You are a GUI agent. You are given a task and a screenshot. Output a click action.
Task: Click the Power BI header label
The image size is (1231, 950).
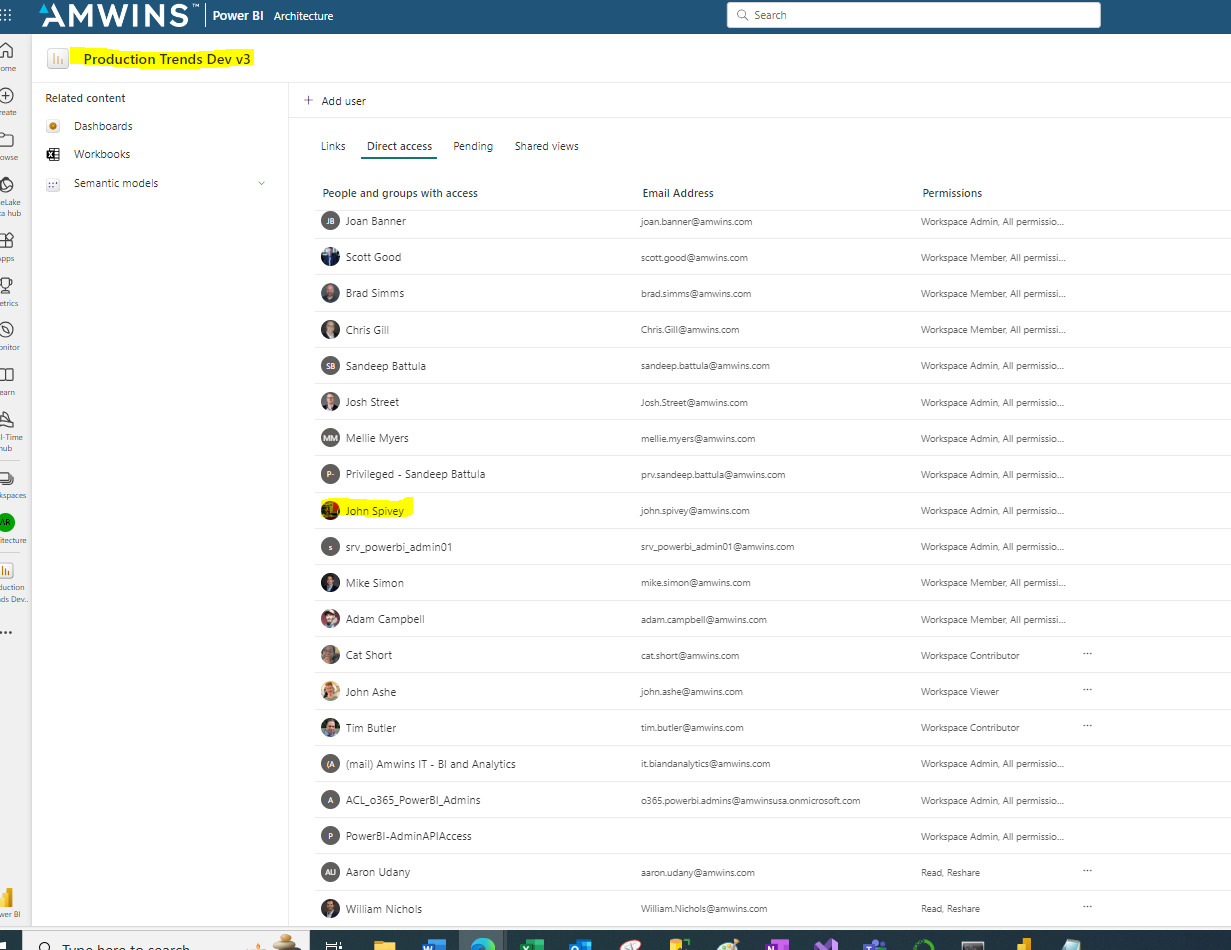237,16
